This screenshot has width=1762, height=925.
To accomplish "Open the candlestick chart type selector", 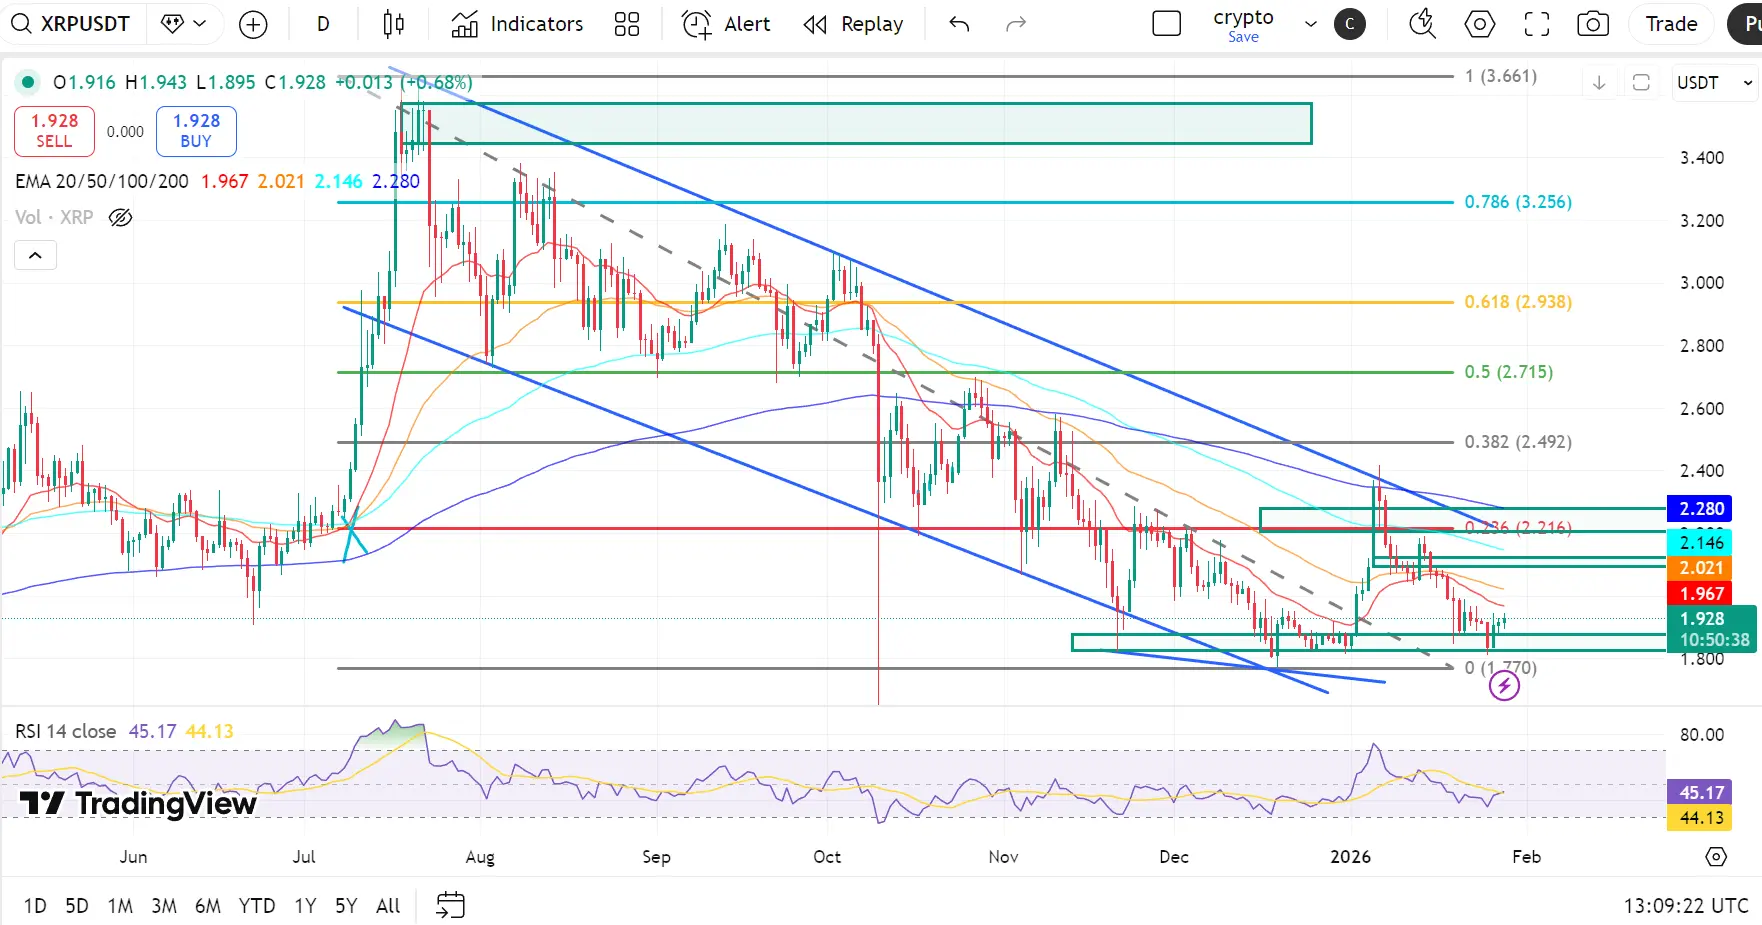I will 394,24.
